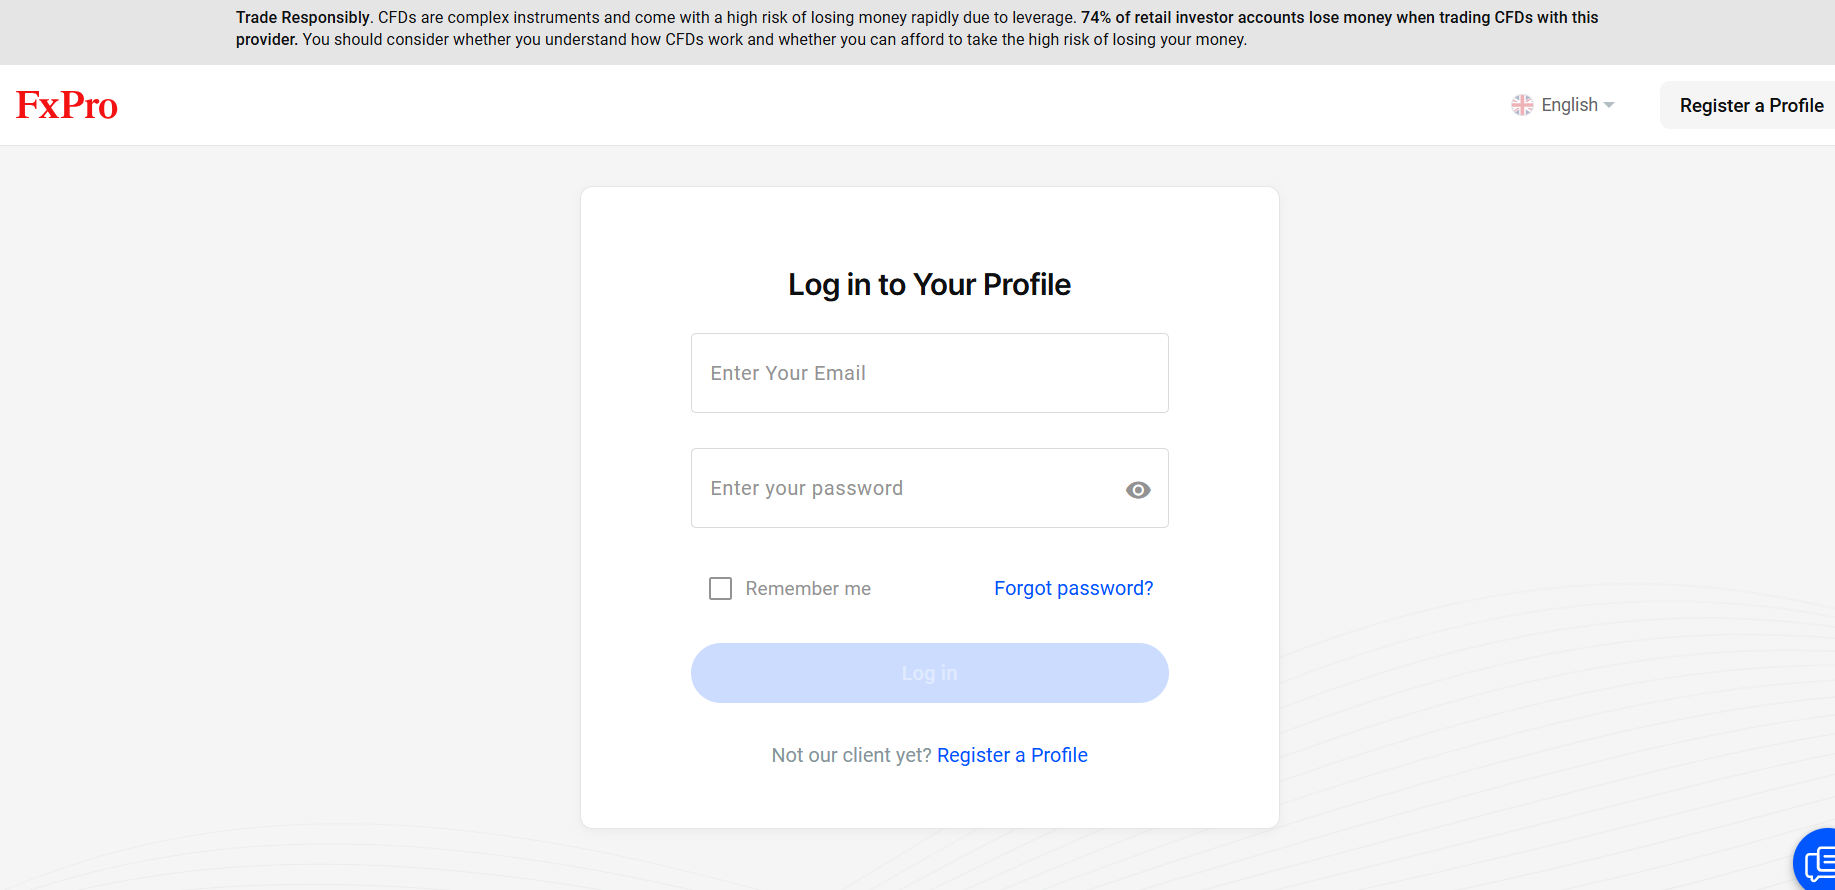Viewport: 1835px width, 890px height.
Task: Click the Forgot password? link
Action: (x=1073, y=589)
